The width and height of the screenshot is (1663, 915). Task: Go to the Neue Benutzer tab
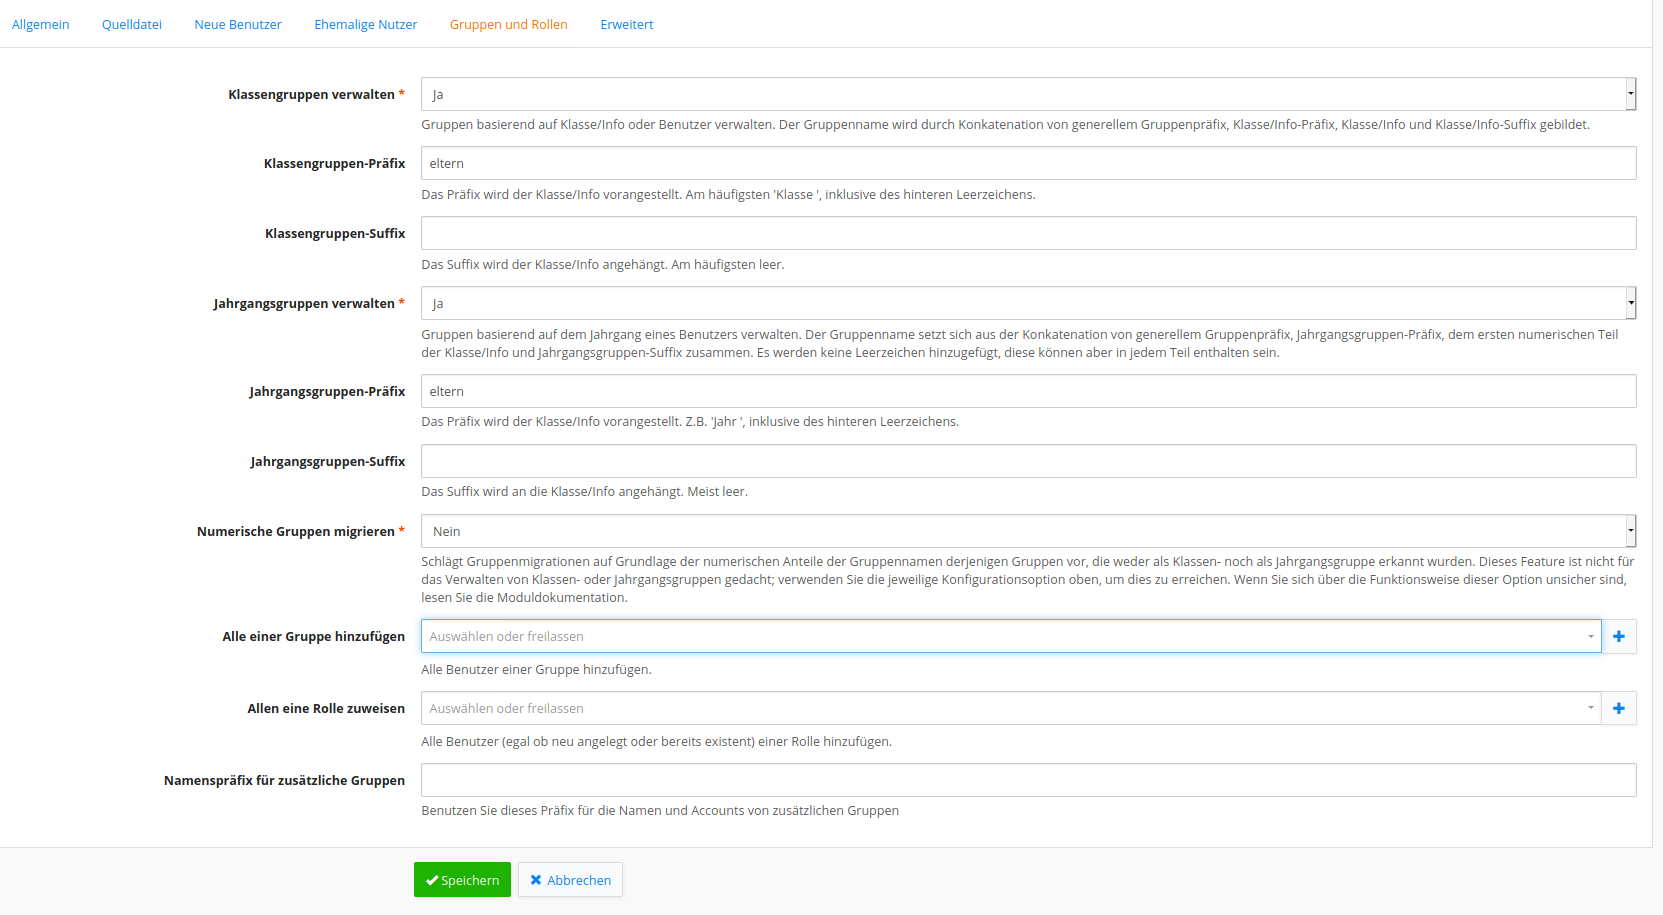point(238,25)
